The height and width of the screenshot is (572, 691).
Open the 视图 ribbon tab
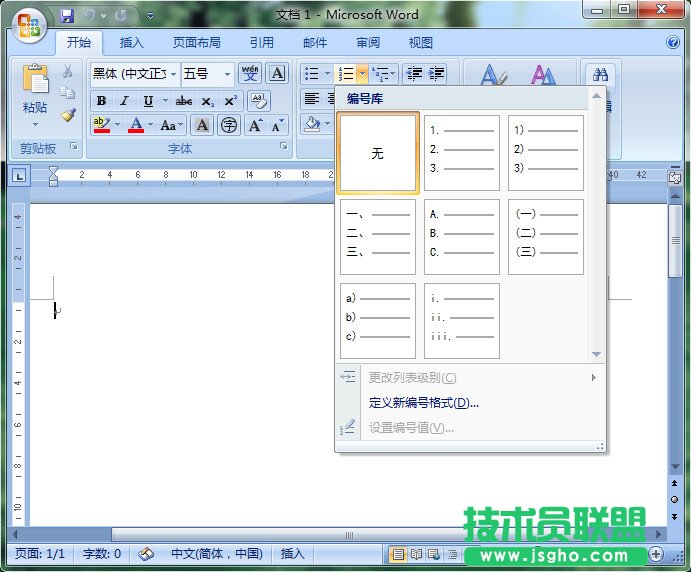tap(421, 43)
